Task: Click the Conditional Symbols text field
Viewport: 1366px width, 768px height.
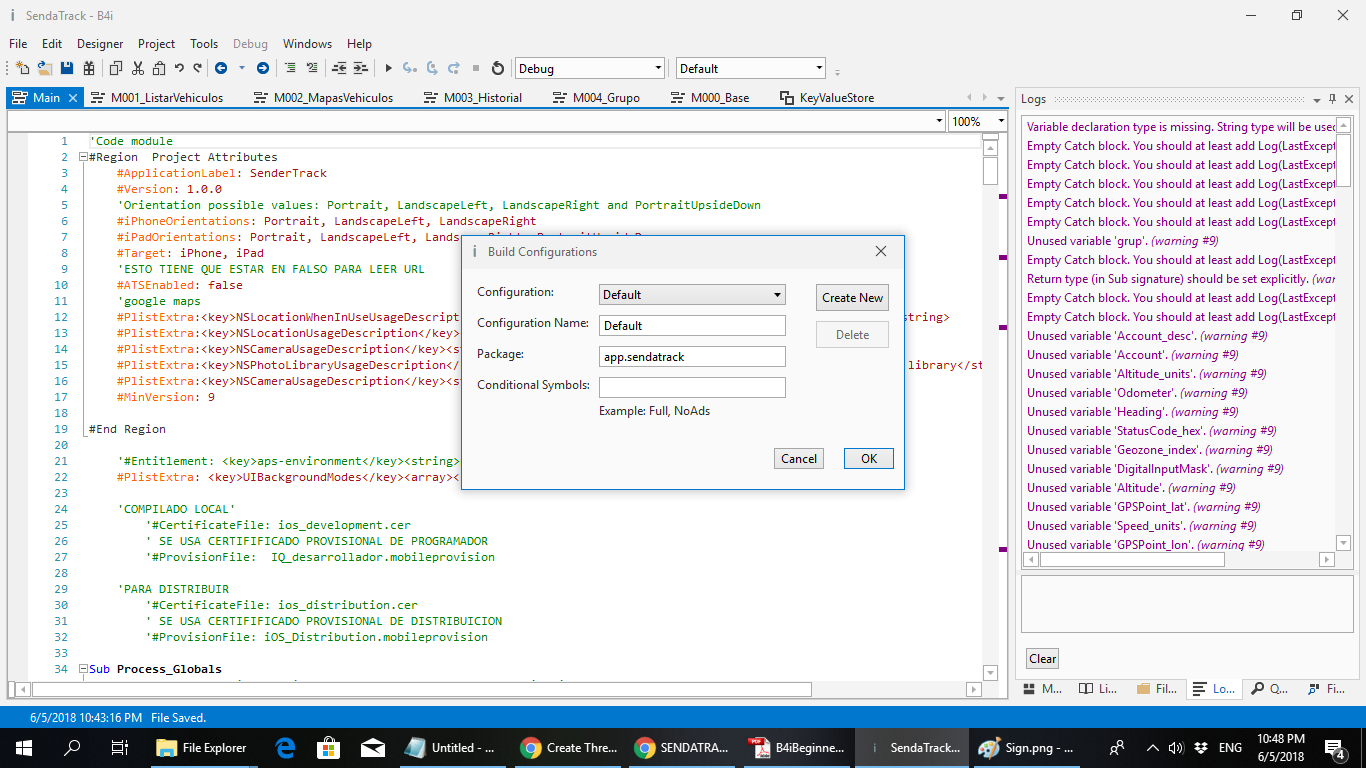Action: tap(692, 387)
